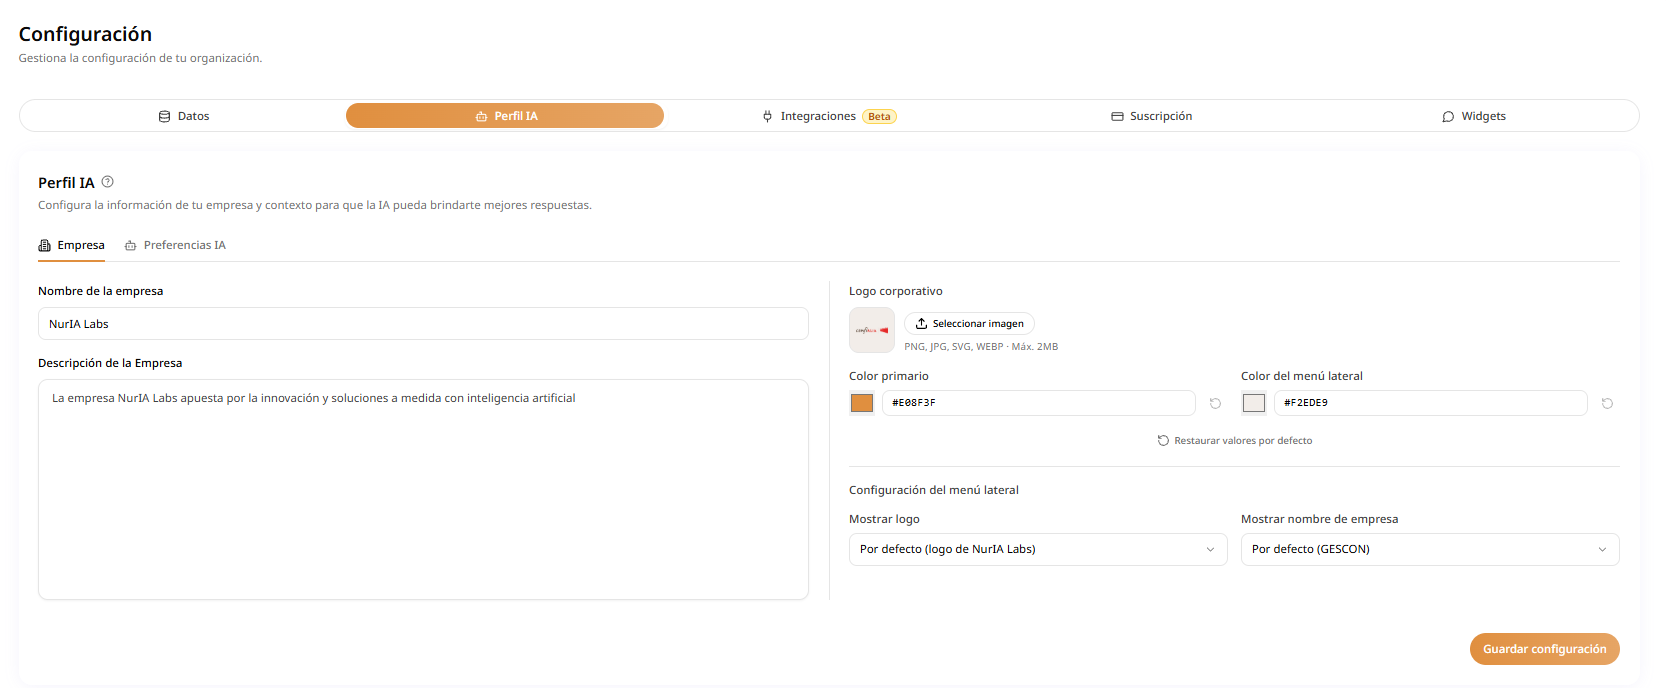This screenshot has height=688, width=1666.
Task: Select the Empresa sub-tab
Action: [71, 245]
